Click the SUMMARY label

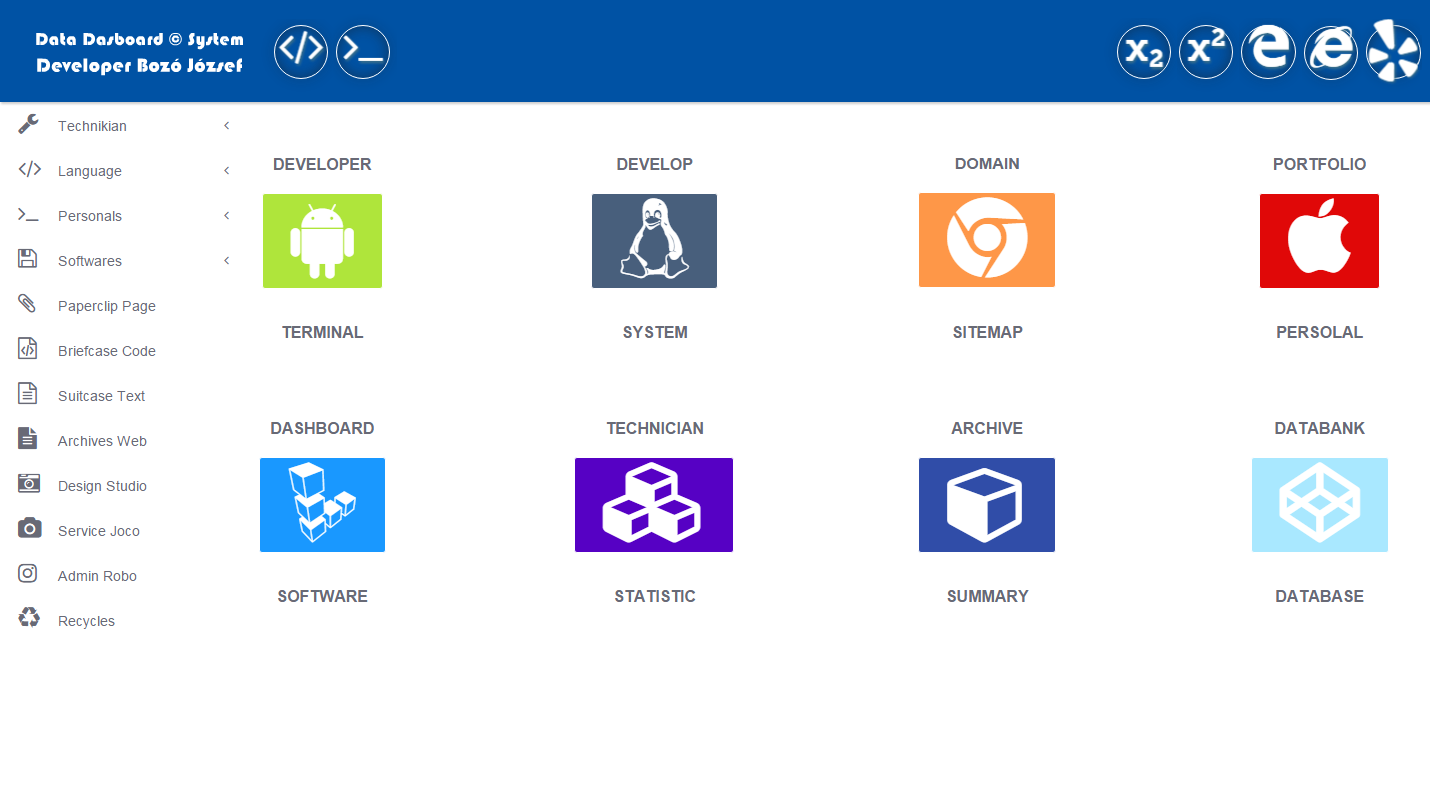pyautogui.click(x=987, y=596)
